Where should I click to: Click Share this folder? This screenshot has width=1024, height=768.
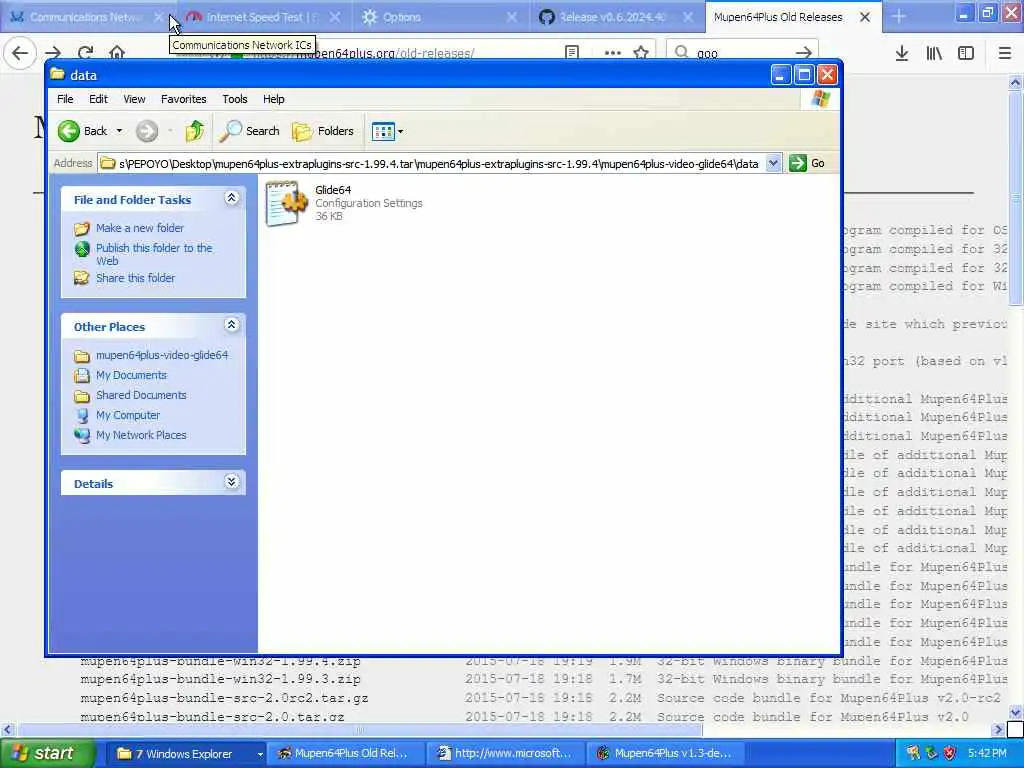click(x=135, y=278)
